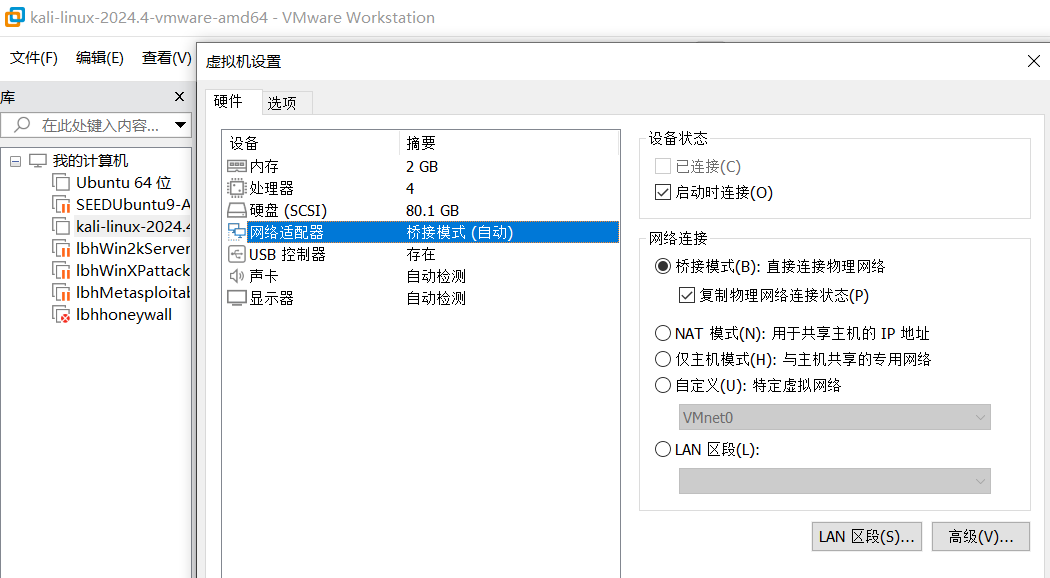
Task: Uncheck 启动时连接(O) checkbox
Action: point(663,192)
